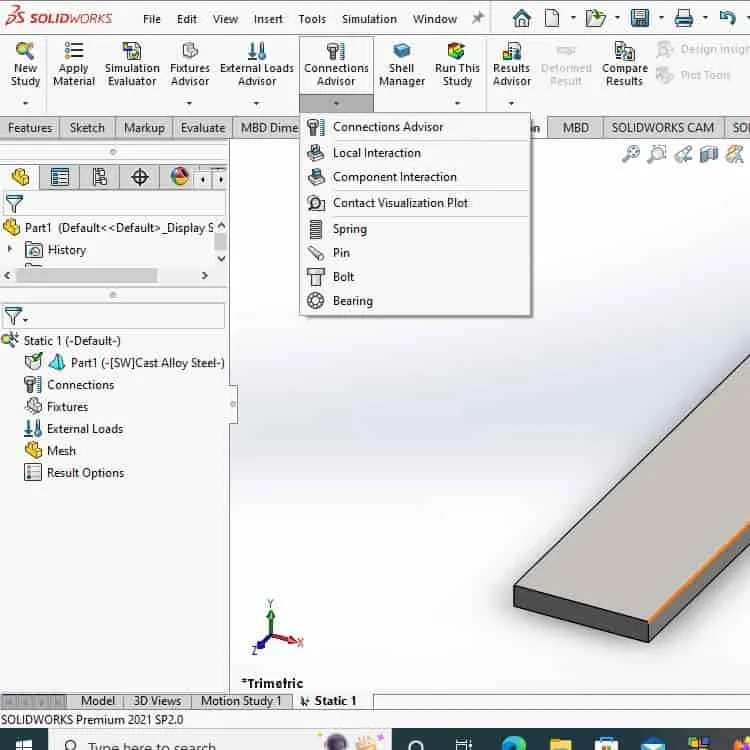Expand External Loads Advisor dropdown arrow

click(256, 103)
